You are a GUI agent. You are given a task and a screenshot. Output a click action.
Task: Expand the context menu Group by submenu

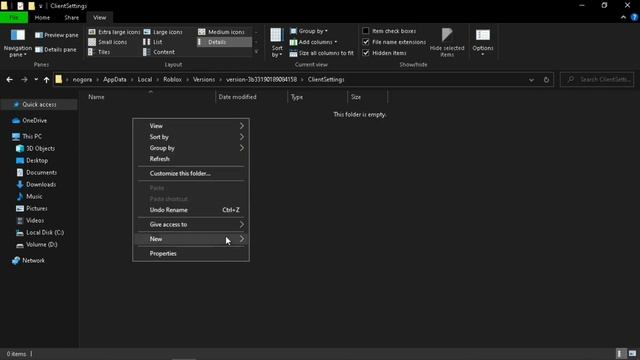point(191,148)
